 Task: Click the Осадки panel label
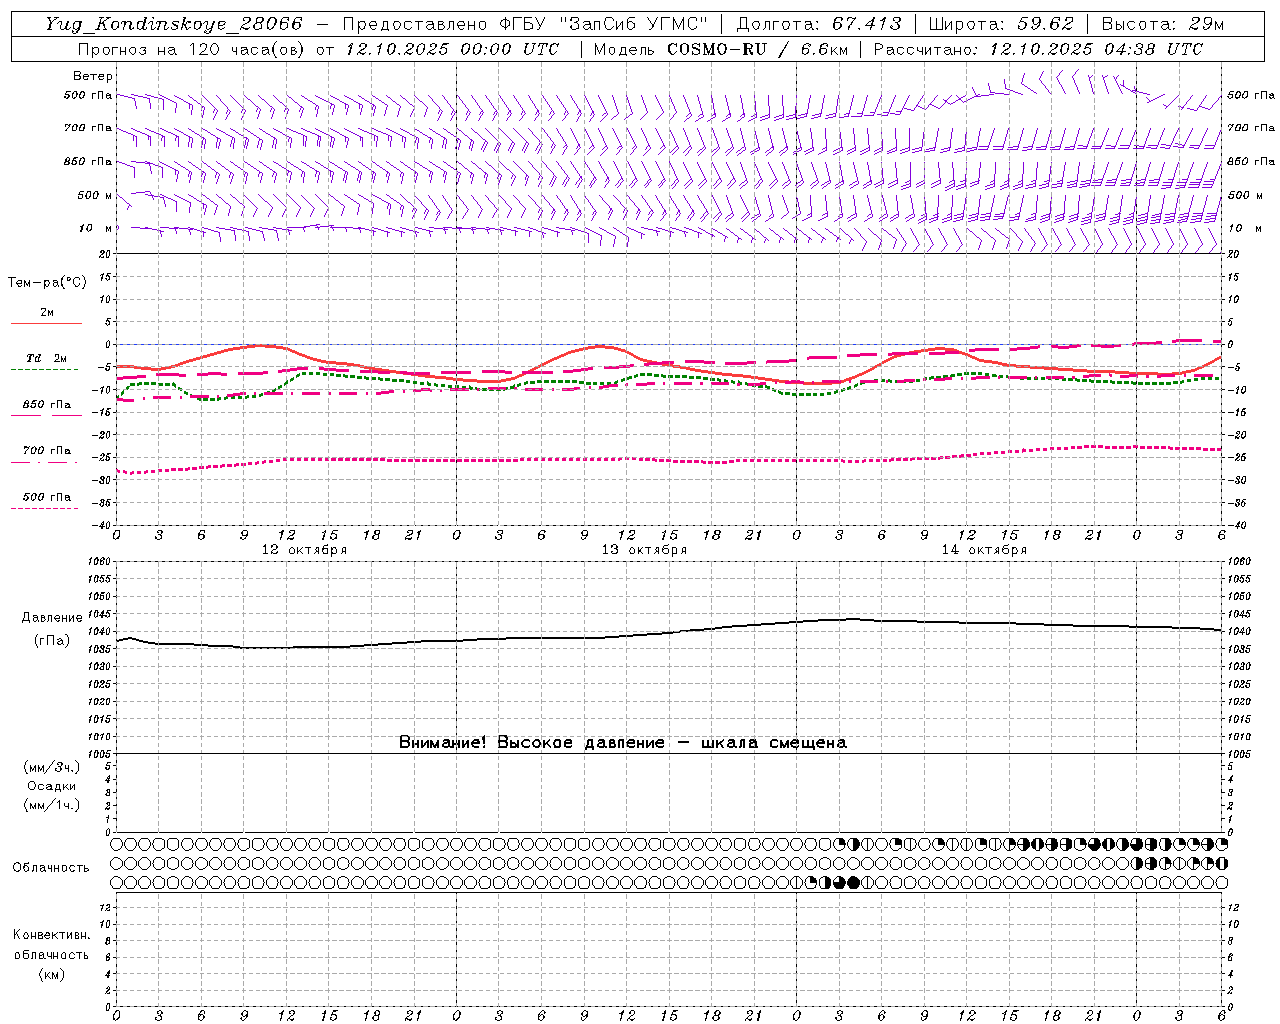click(x=52, y=786)
